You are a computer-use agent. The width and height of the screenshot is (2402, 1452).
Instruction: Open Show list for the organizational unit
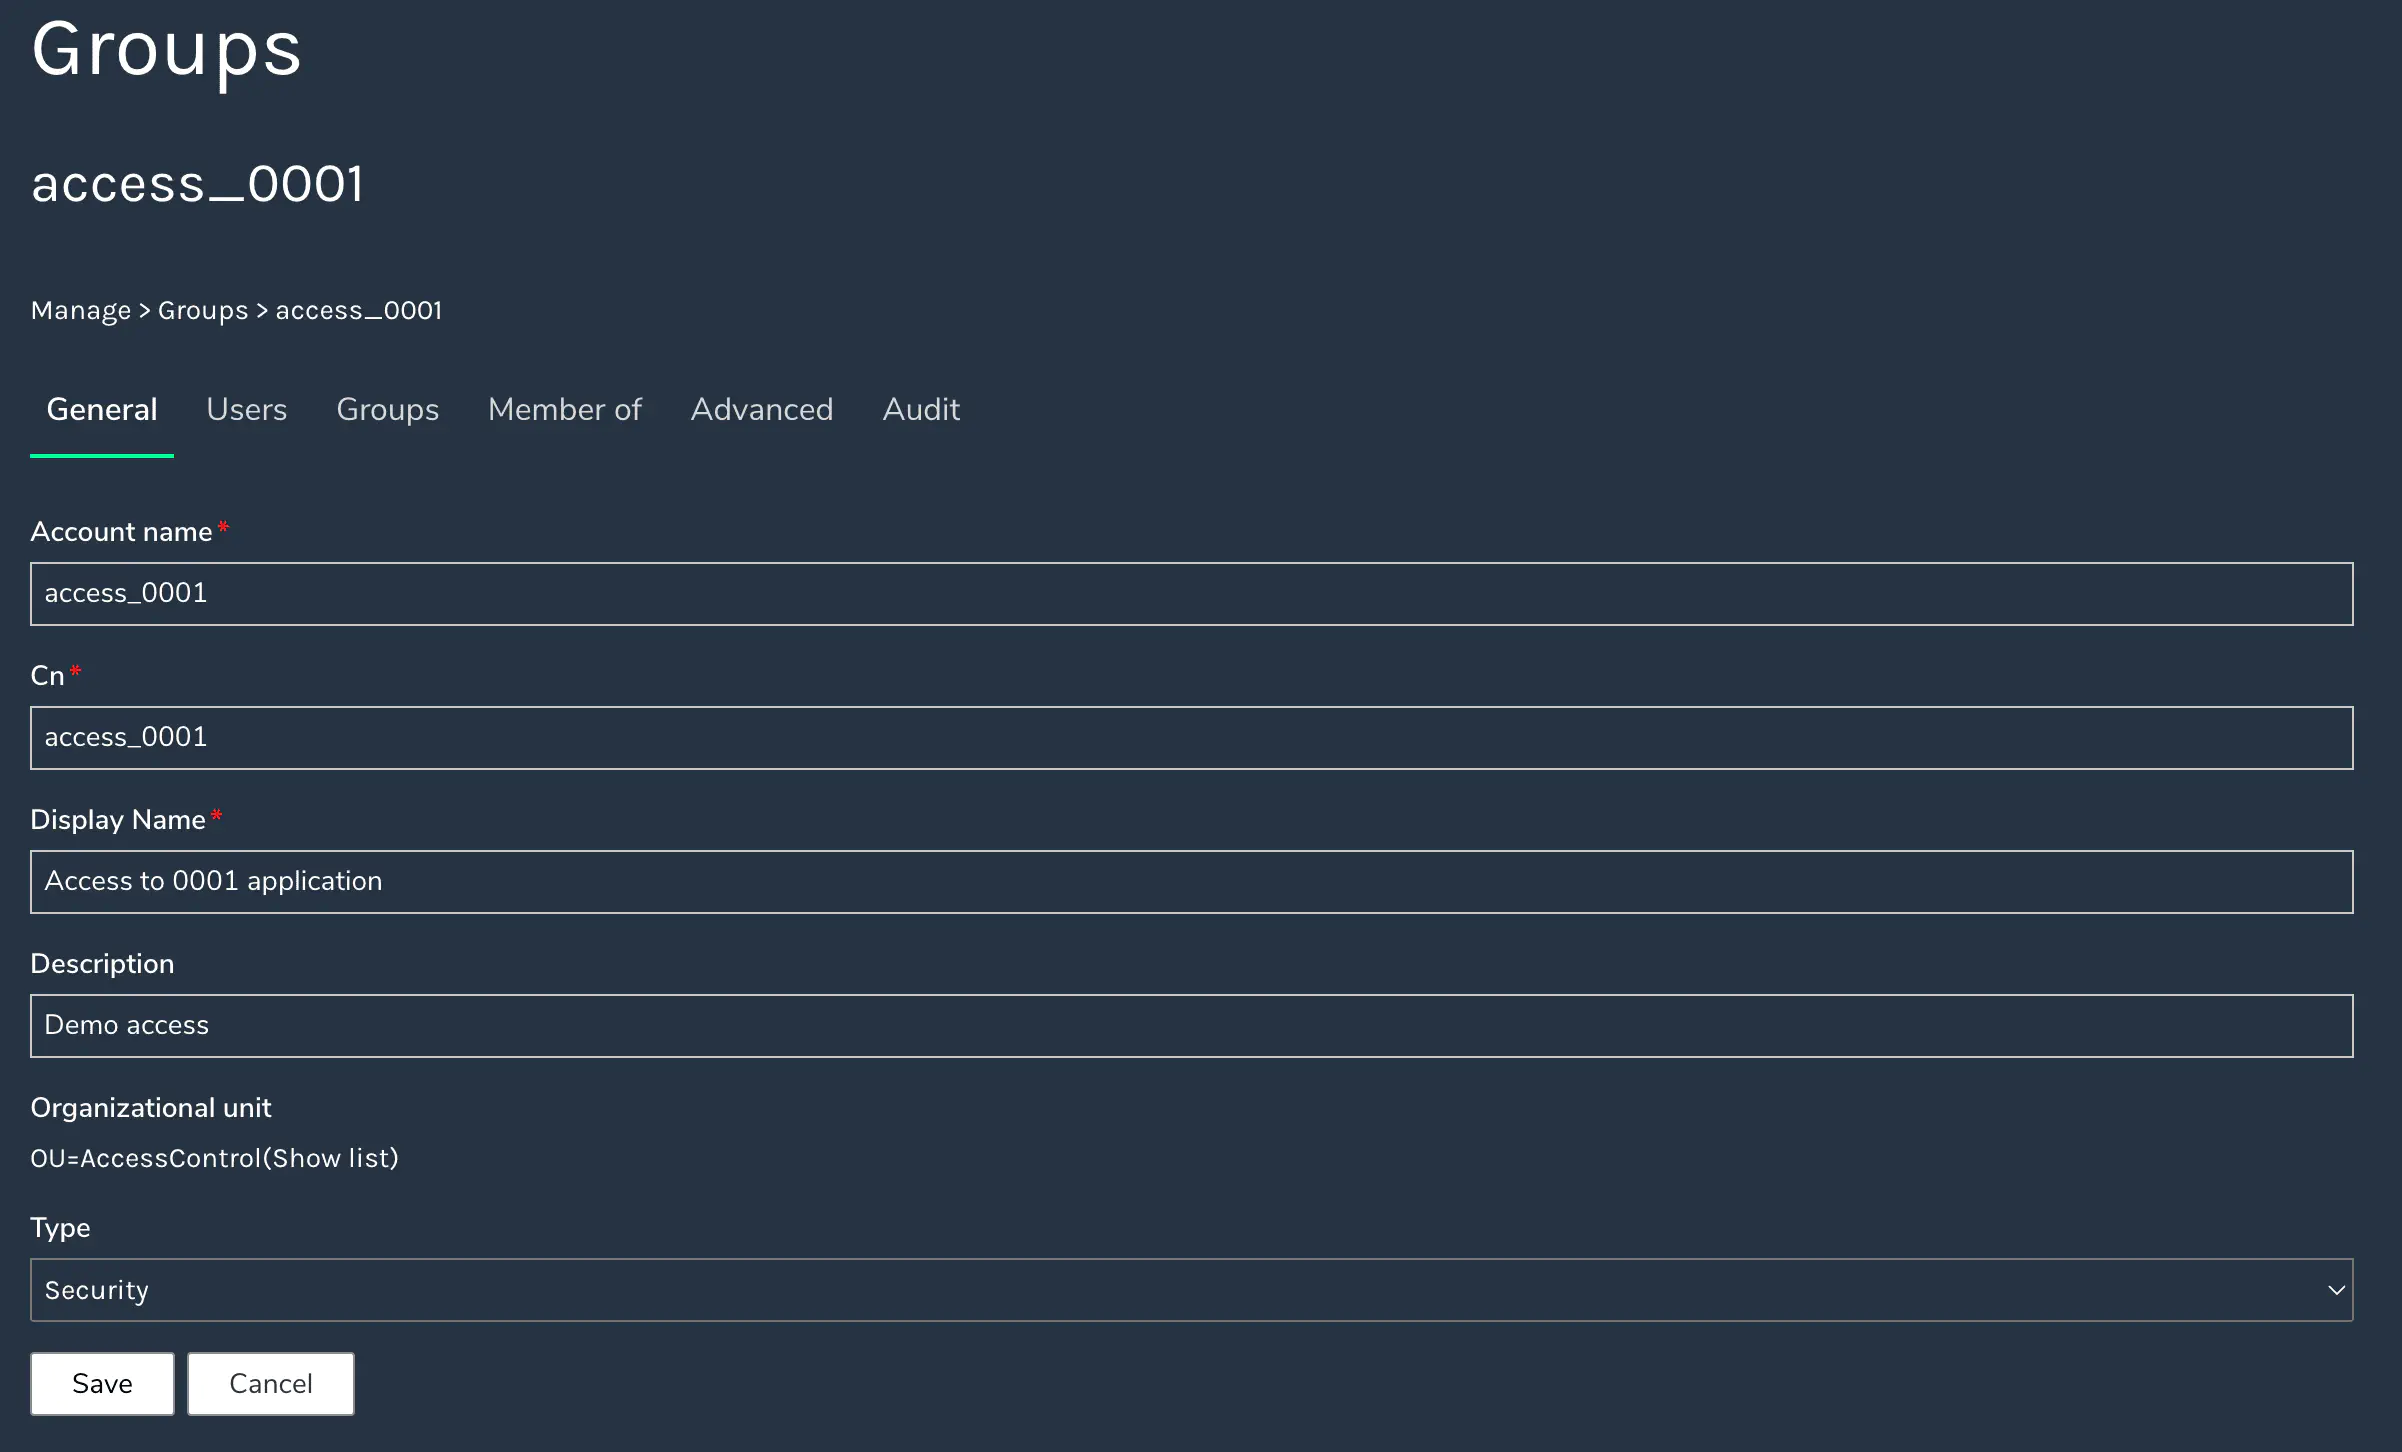pyautogui.click(x=331, y=1158)
